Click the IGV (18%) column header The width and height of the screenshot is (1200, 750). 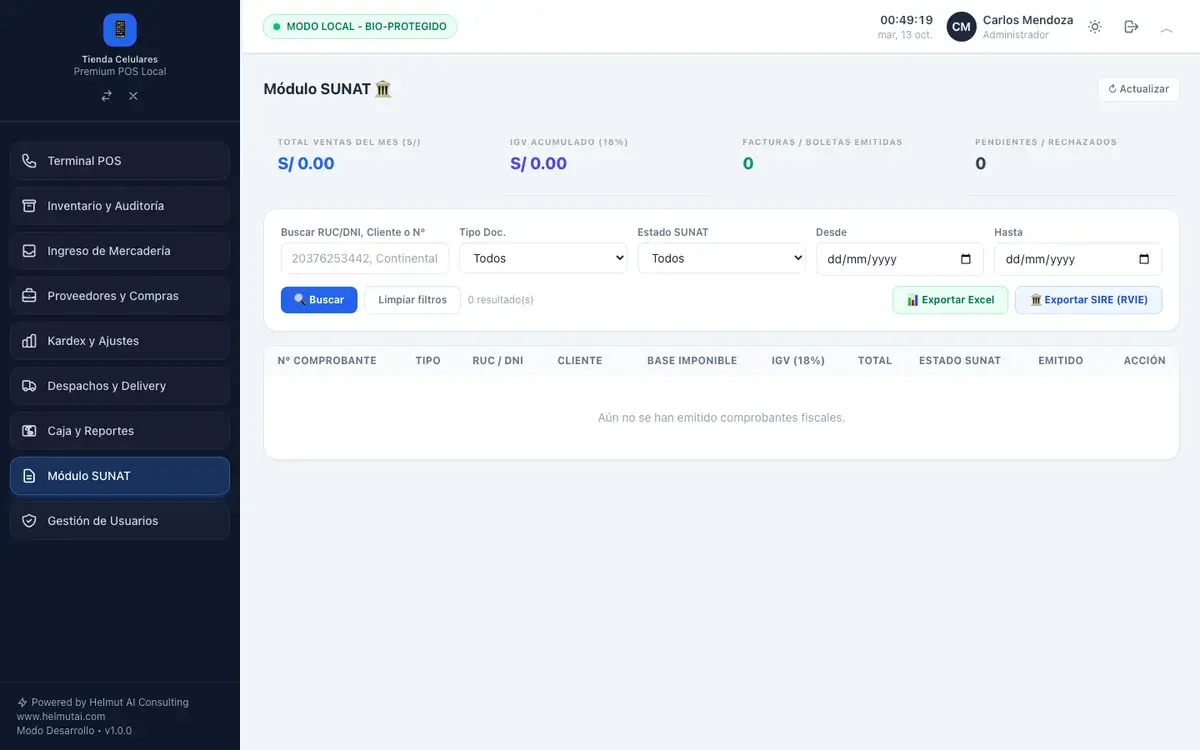point(798,361)
